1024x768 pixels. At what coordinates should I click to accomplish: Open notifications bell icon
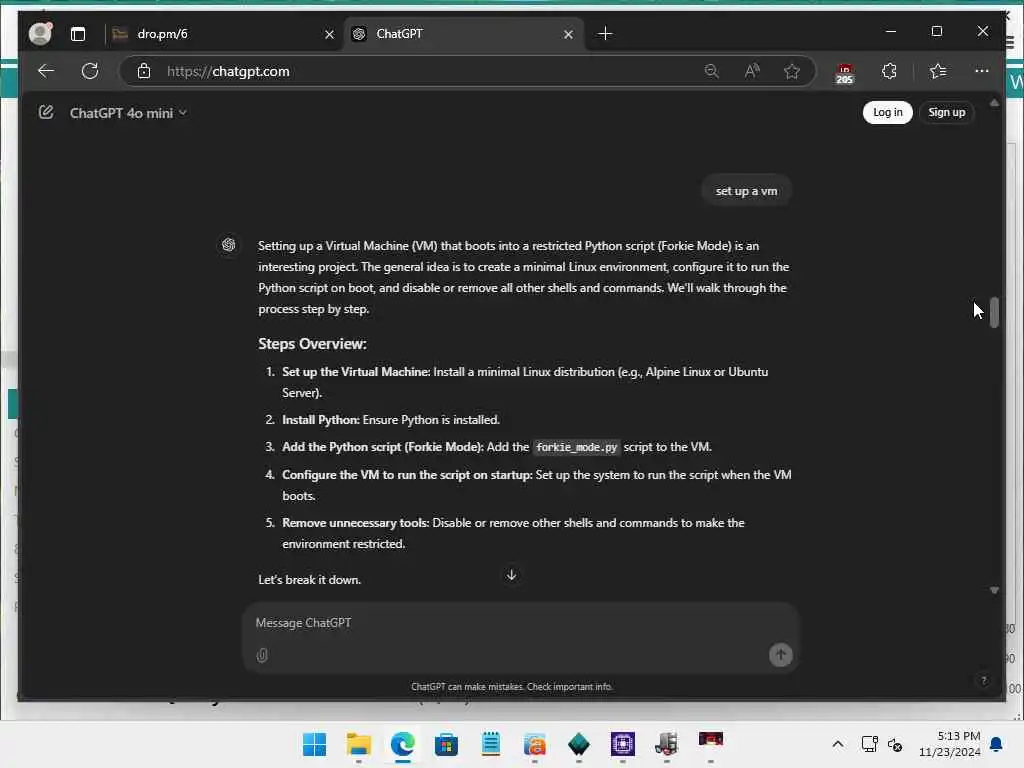coord(997,744)
